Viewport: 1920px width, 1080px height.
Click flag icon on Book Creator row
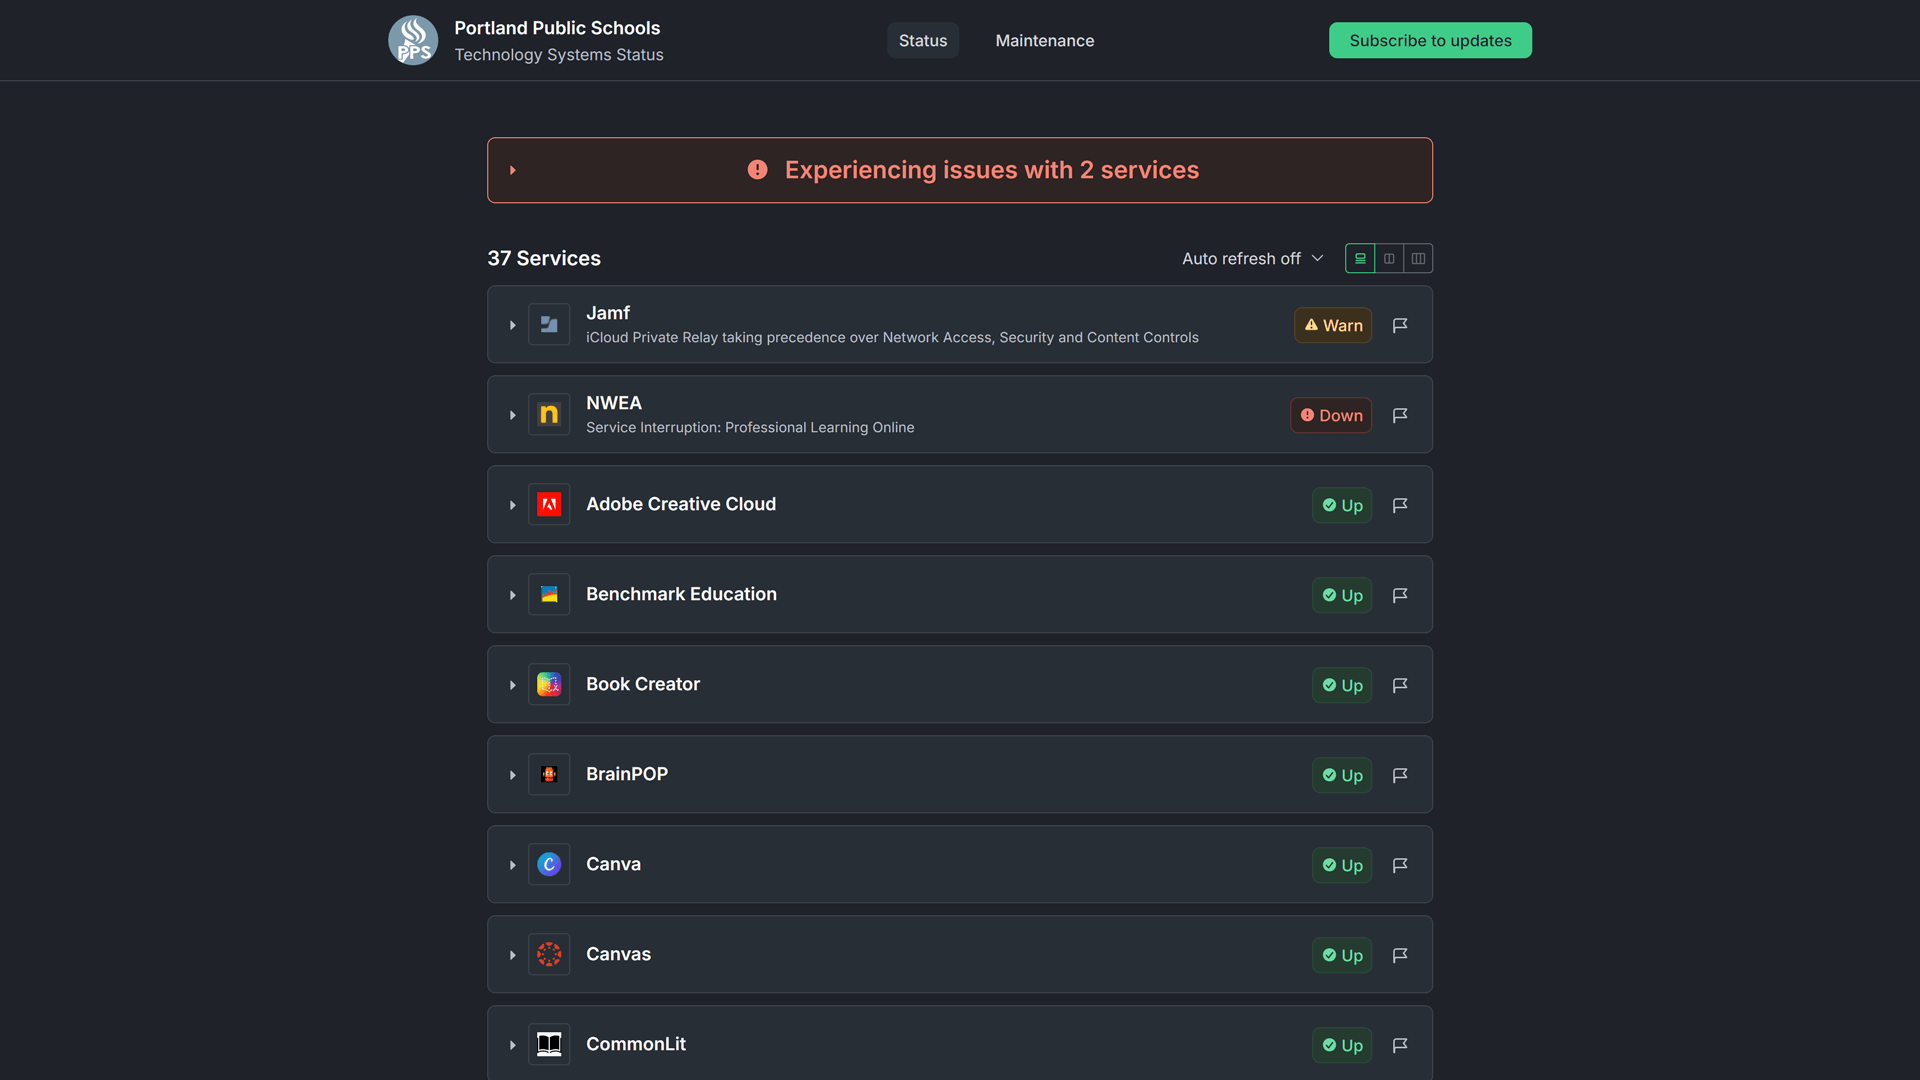click(x=1400, y=685)
